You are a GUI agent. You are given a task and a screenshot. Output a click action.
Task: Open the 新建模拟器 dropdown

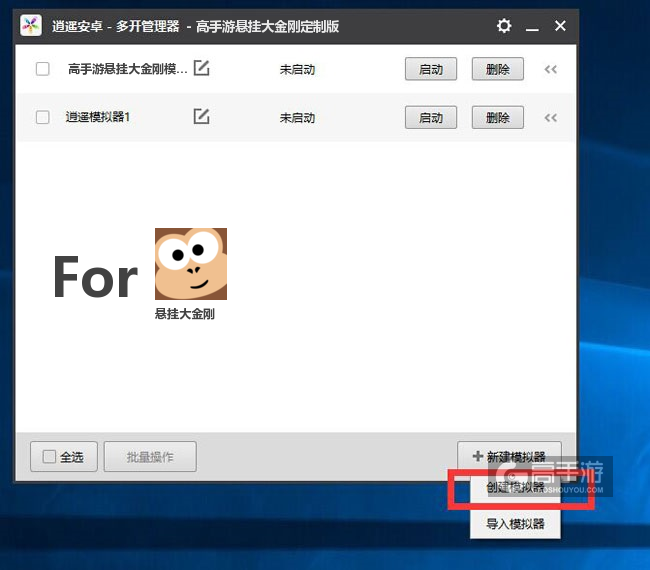[509, 457]
